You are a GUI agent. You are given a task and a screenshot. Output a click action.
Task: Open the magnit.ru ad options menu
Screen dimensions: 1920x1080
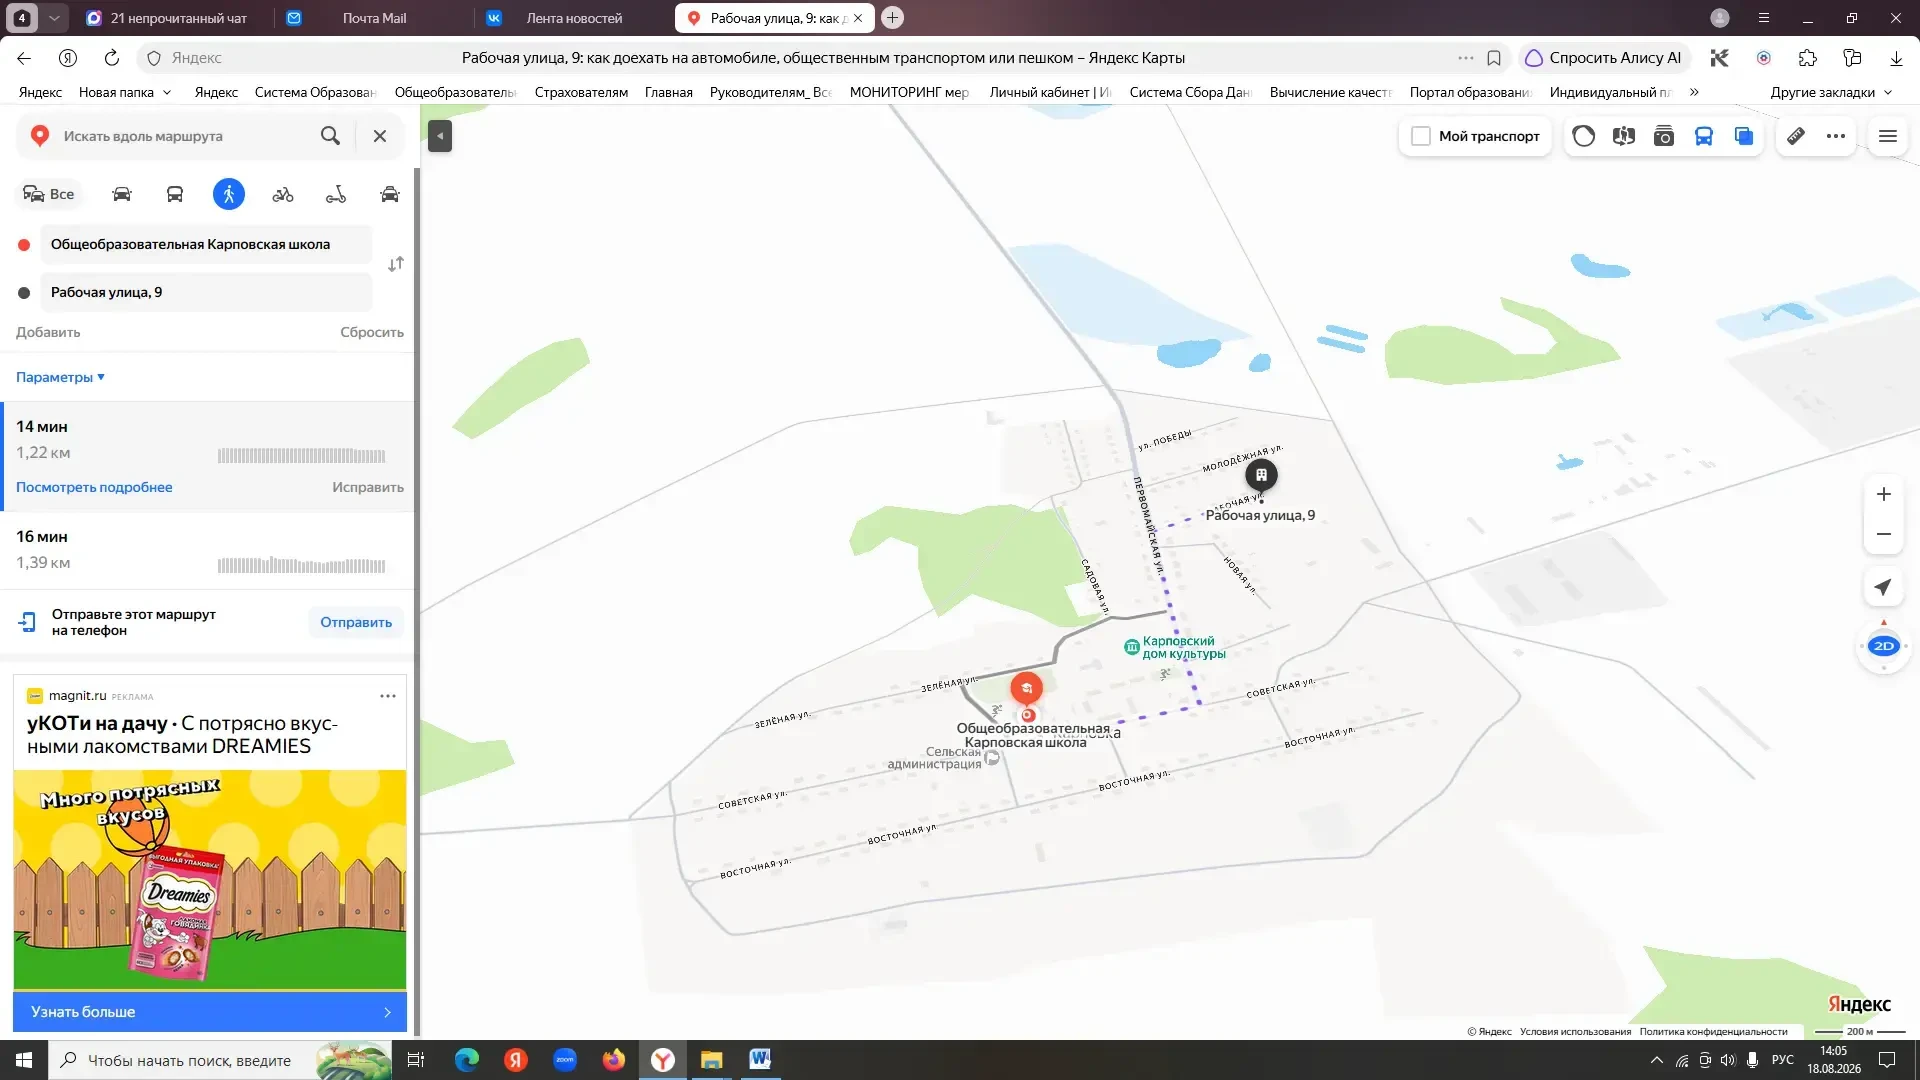(388, 696)
